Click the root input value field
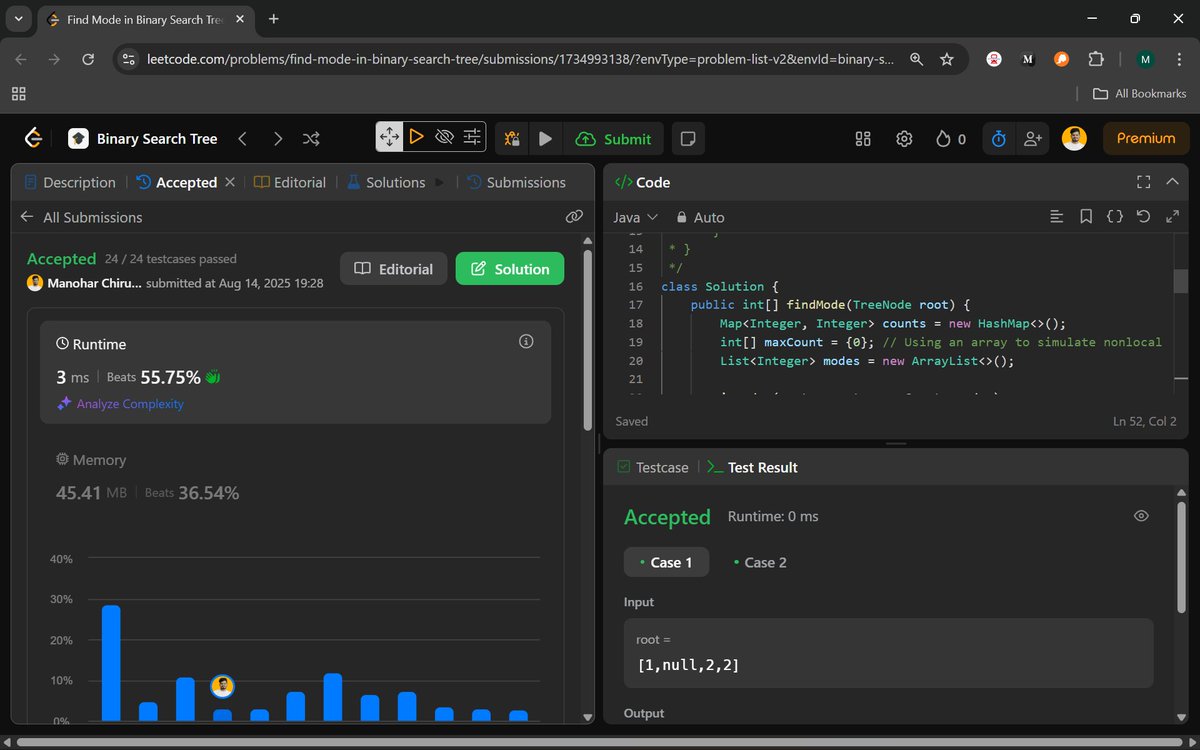The height and width of the screenshot is (750, 1200). pyautogui.click(x=889, y=653)
